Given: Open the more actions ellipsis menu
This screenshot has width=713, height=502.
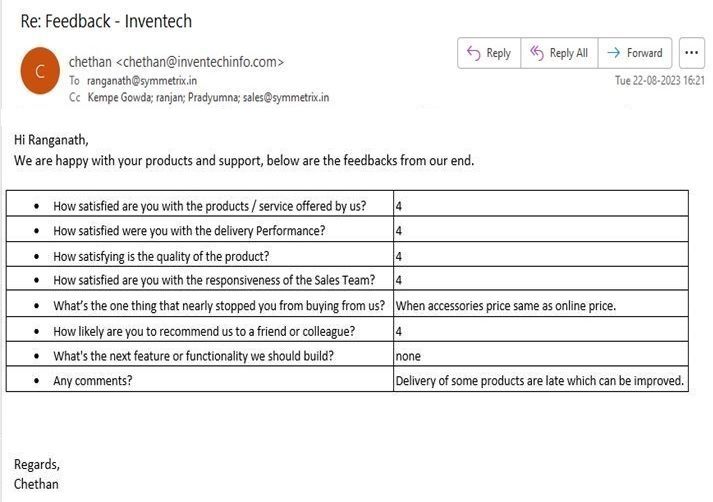Looking at the screenshot, I should coord(692,53).
